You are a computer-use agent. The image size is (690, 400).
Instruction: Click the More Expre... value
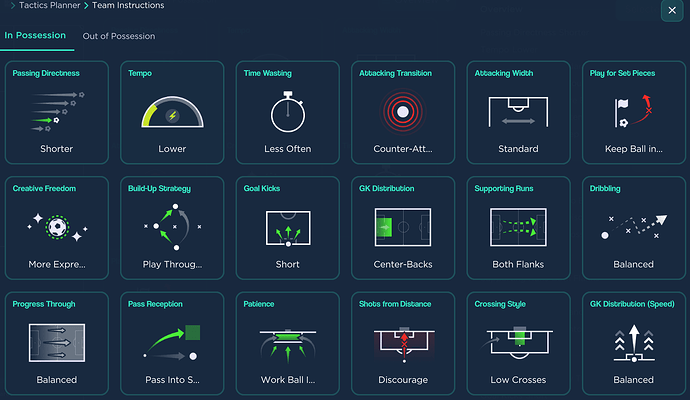pos(57,264)
